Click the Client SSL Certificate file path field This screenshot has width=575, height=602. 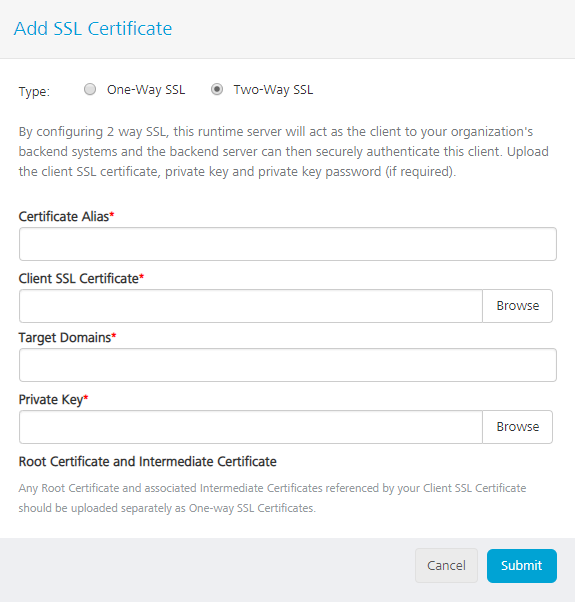coord(251,306)
